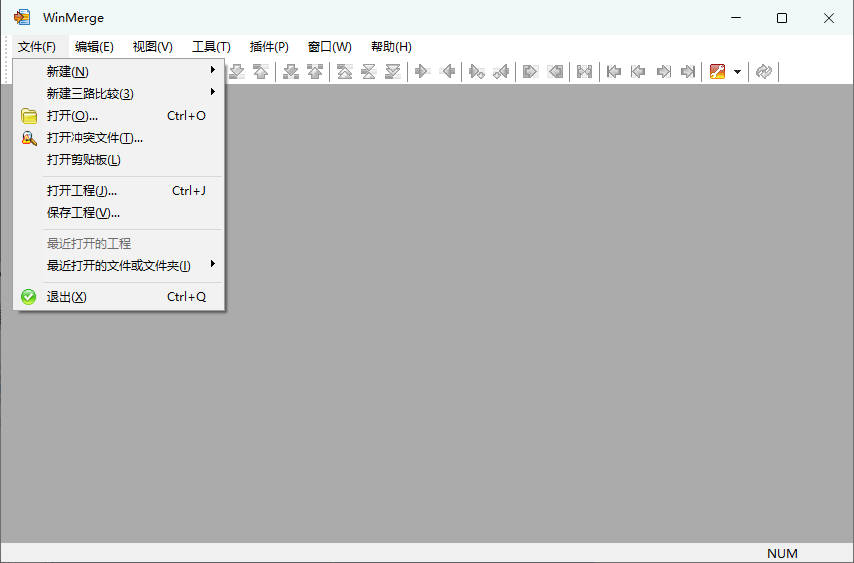Screen dimensions: 854x563
Task: Click the Current Difference toolbar icon
Action: pos(368,71)
